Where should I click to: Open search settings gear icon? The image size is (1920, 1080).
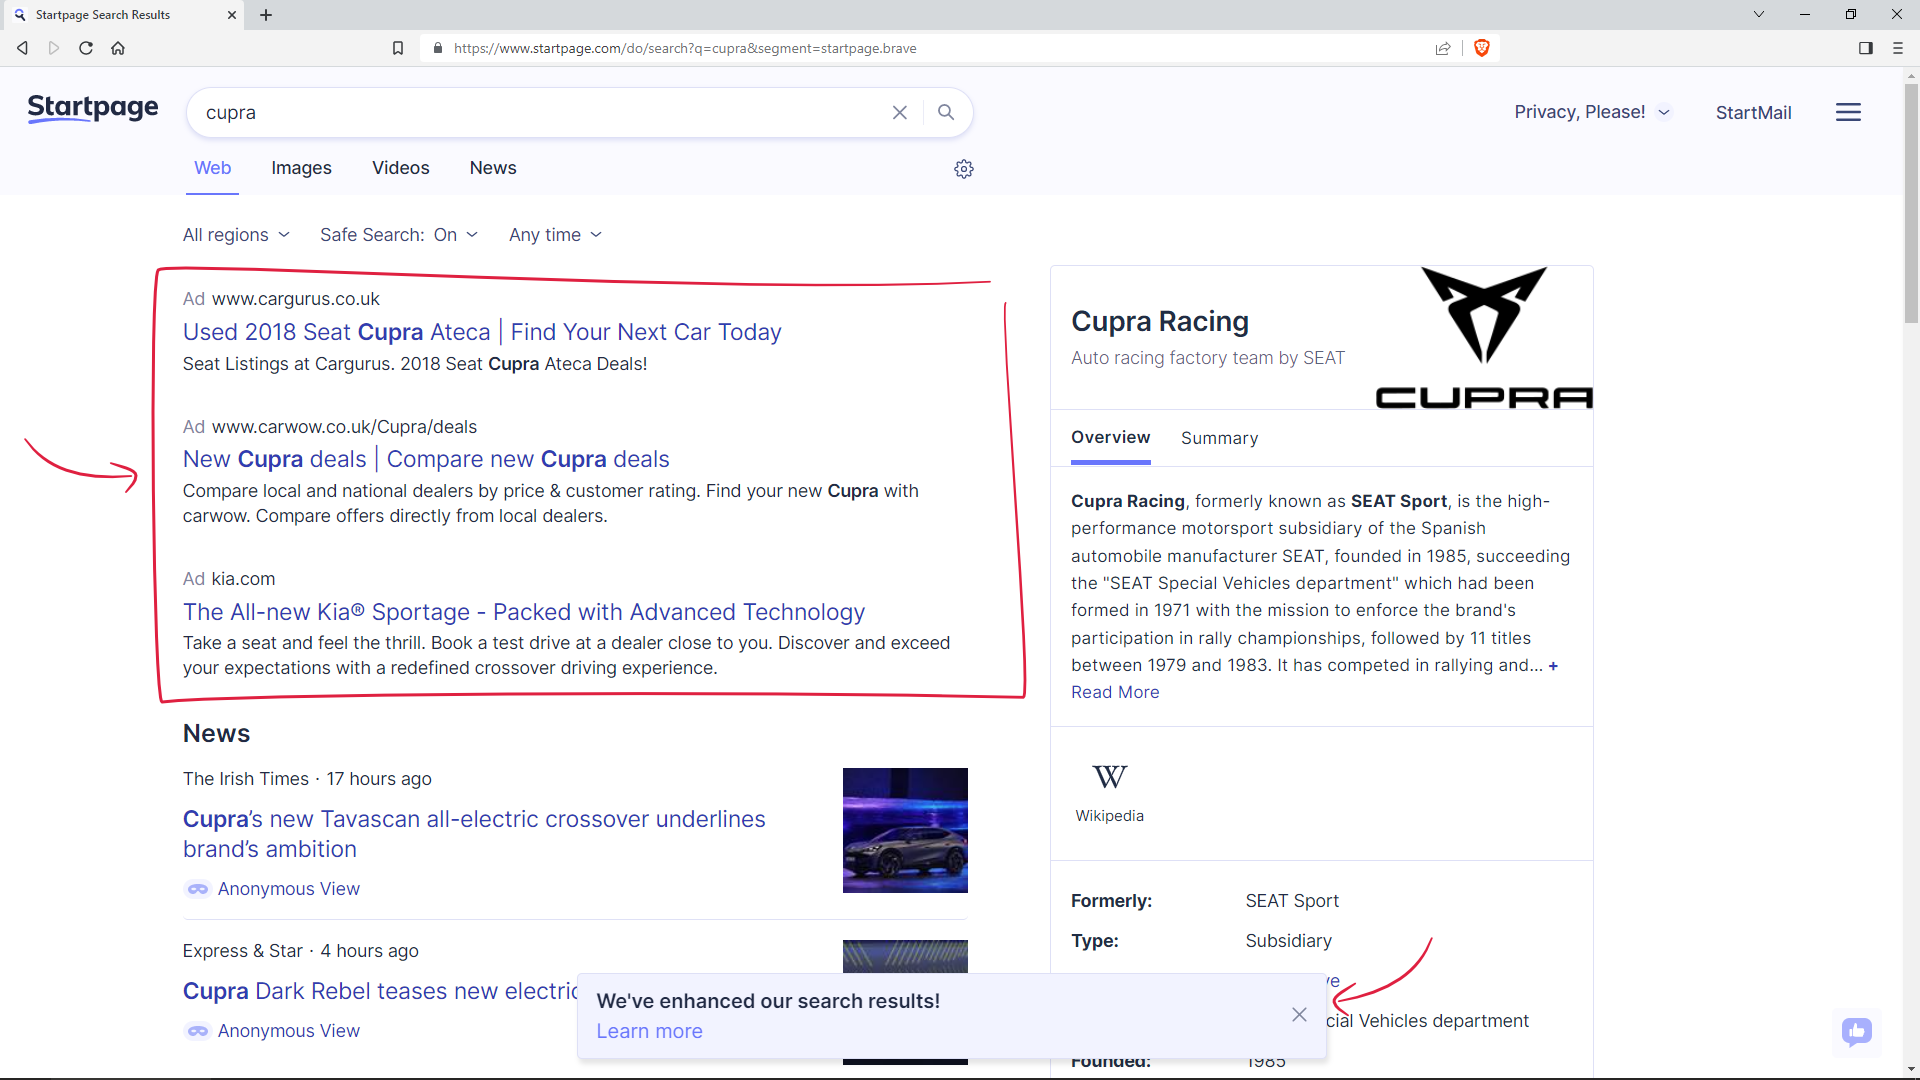(x=963, y=169)
